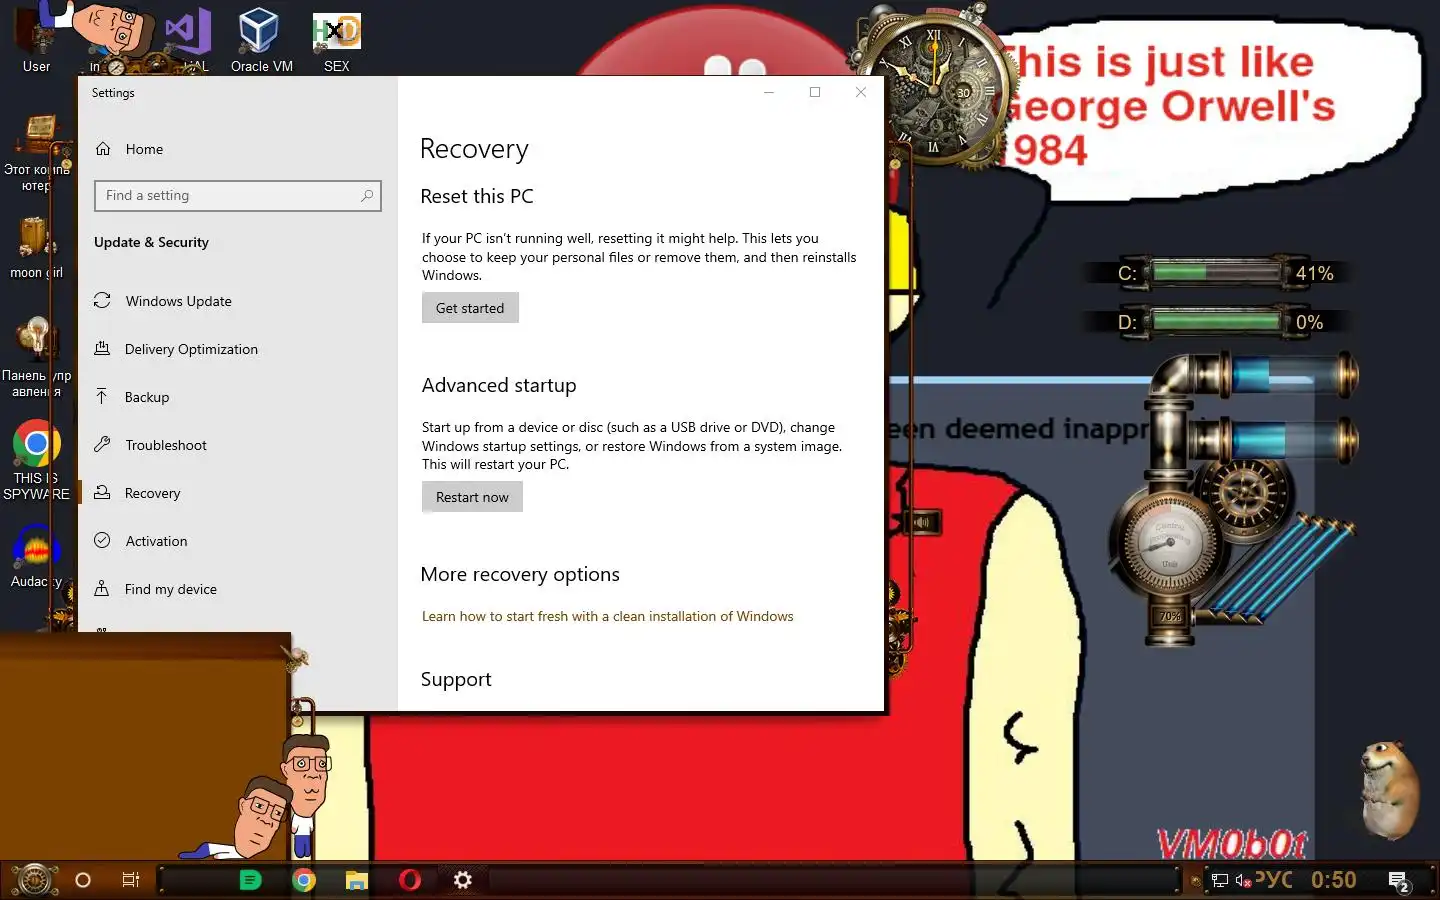Image resolution: width=1440 pixels, height=900 pixels.
Task: Click the Cortana circle on the taskbar
Action: coord(83,880)
